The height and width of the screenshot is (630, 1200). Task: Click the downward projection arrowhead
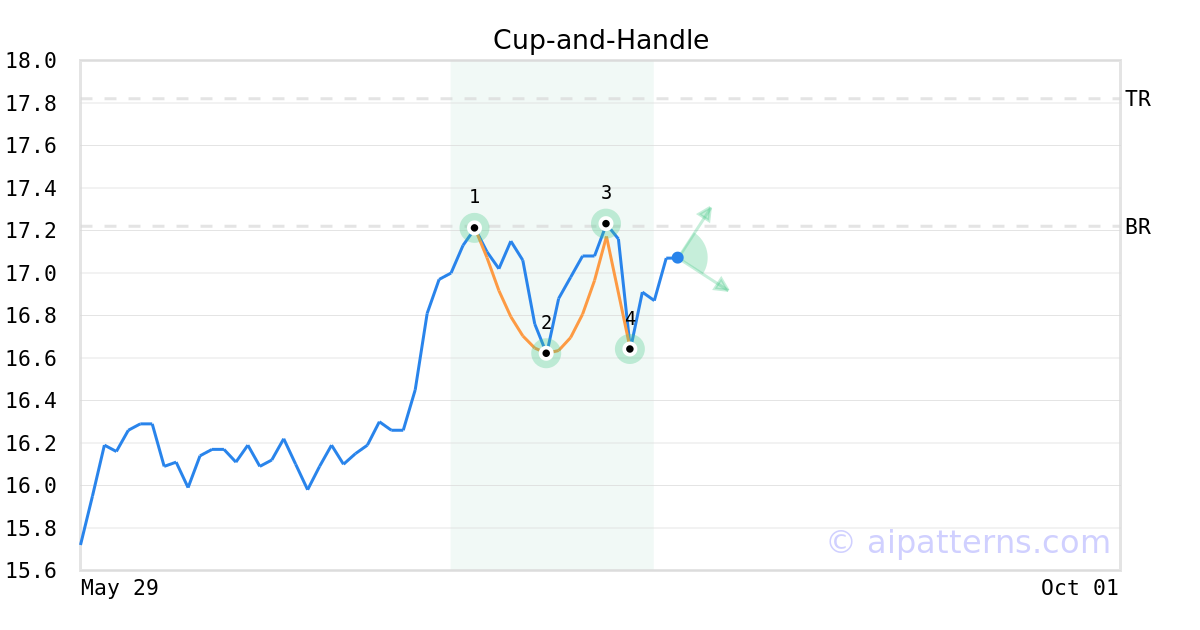click(722, 287)
